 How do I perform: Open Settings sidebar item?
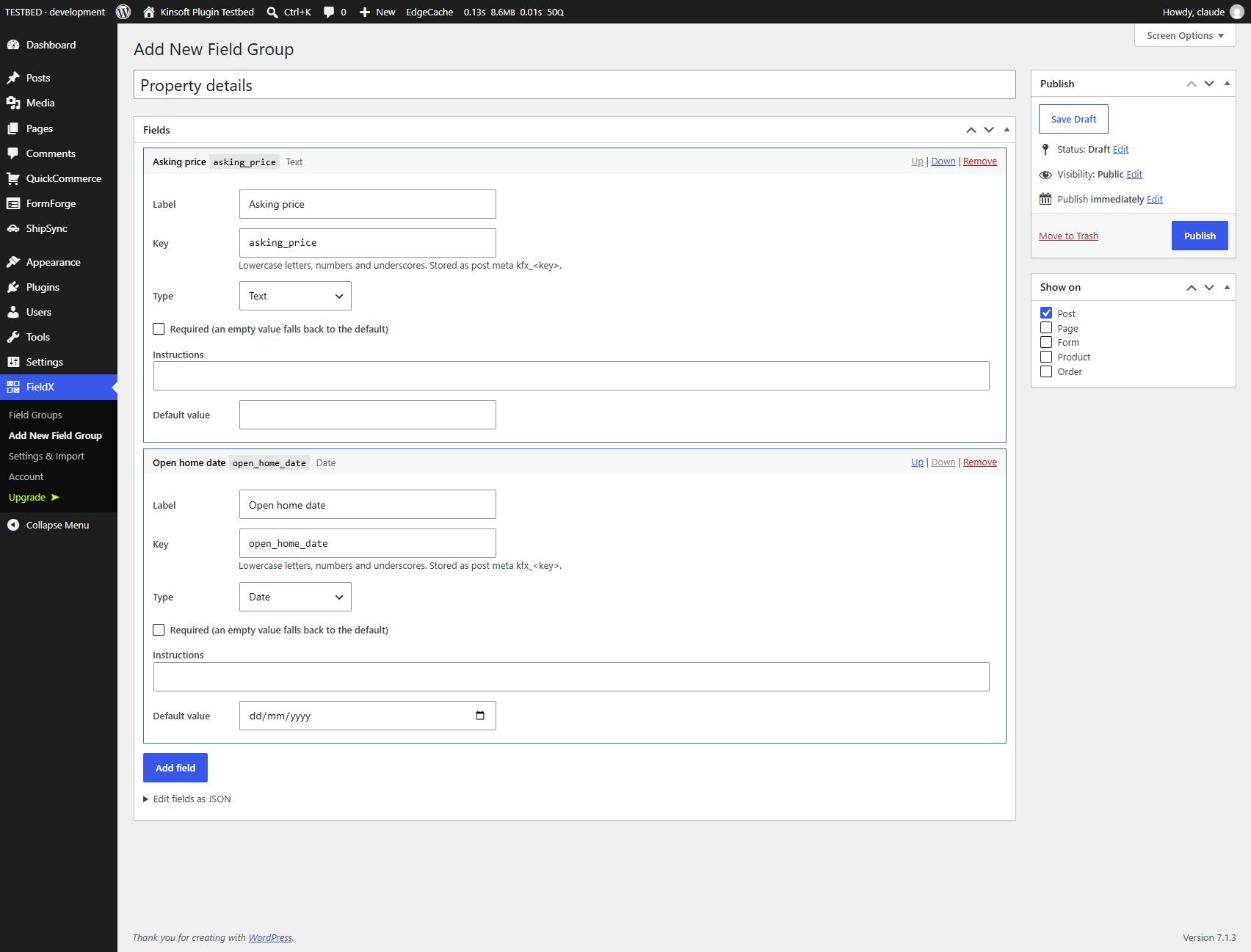click(x=58, y=362)
